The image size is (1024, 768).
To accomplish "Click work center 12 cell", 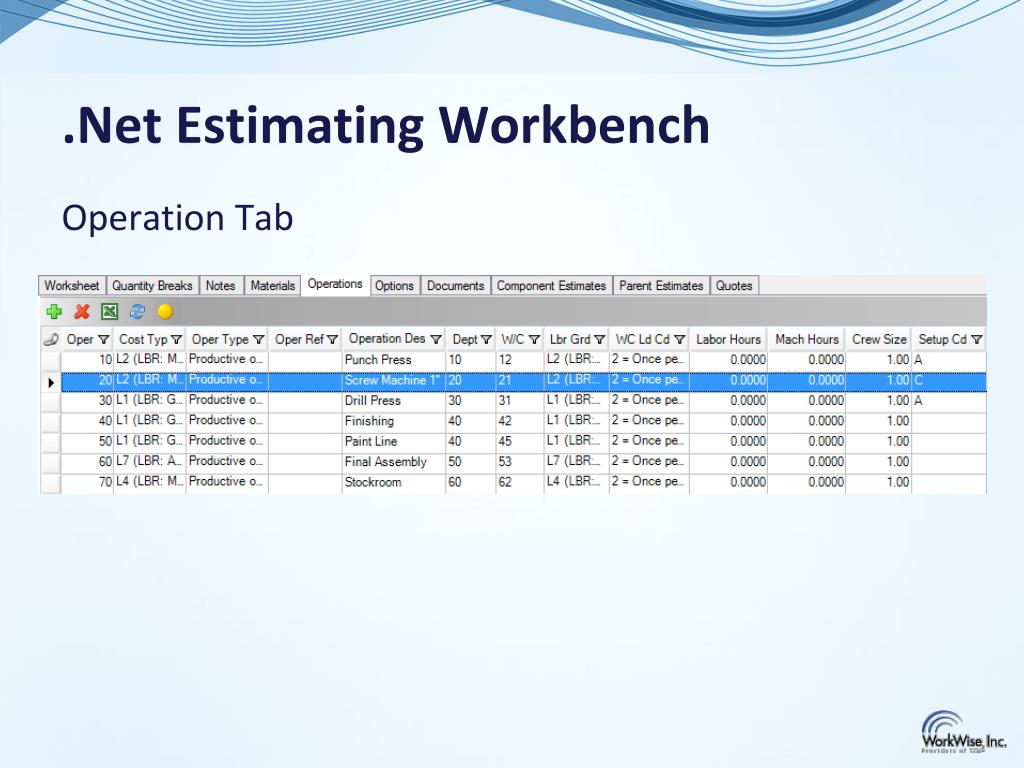I will 520,360.
